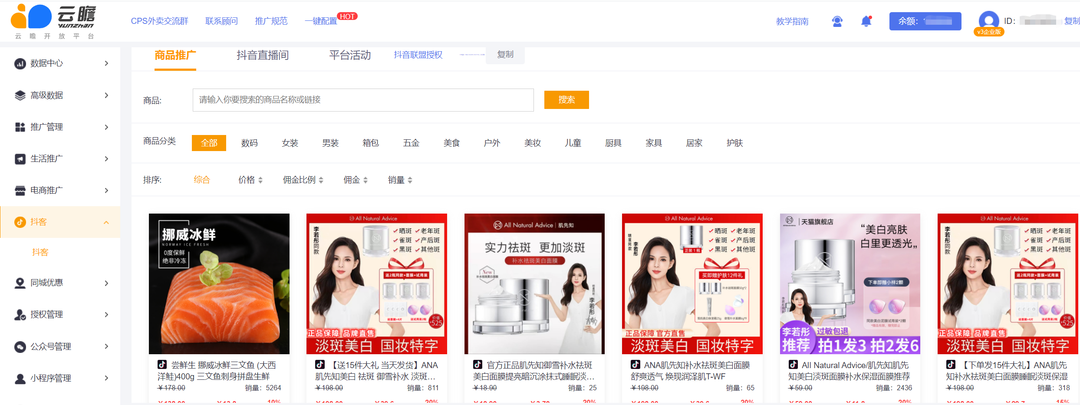Click the 电商推广 store icon
Image resolution: width=1080 pixels, height=405 pixels.
click(20, 190)
